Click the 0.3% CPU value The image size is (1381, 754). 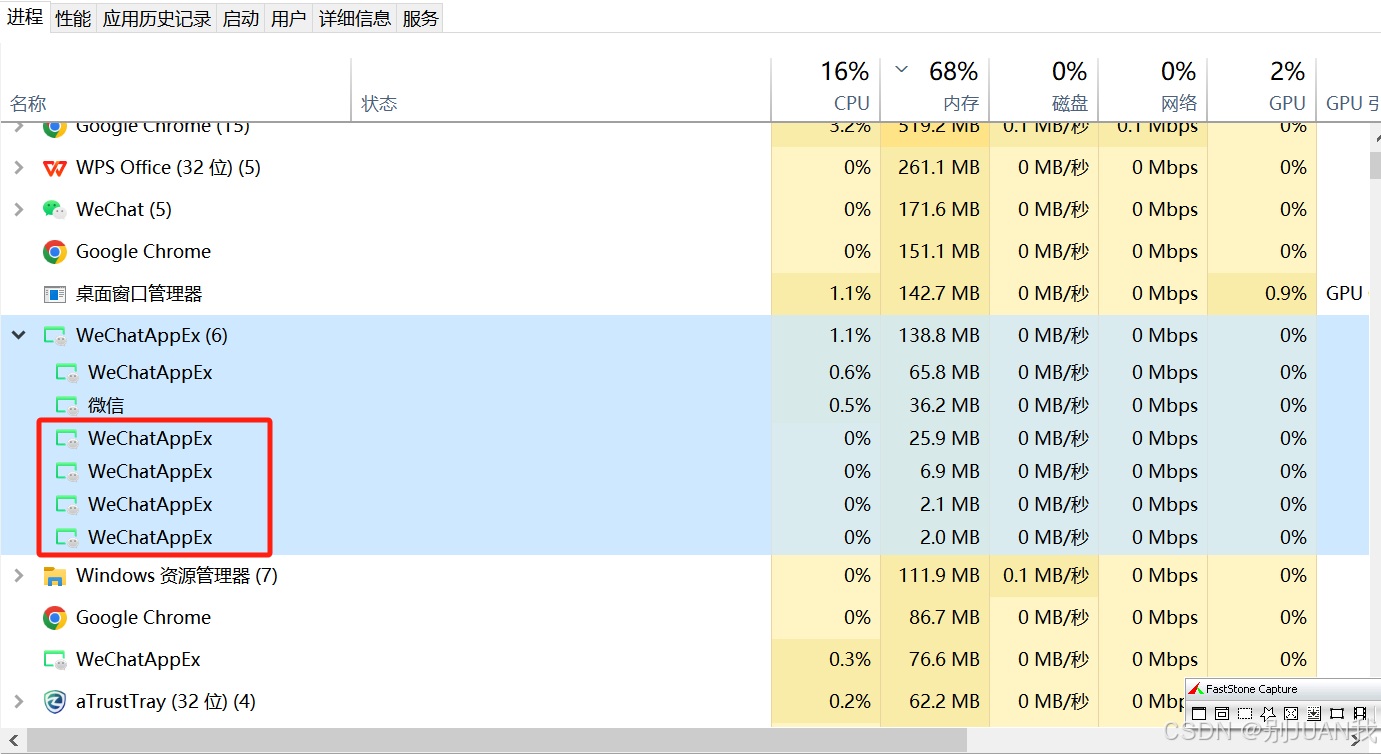[x=850, y=660]
